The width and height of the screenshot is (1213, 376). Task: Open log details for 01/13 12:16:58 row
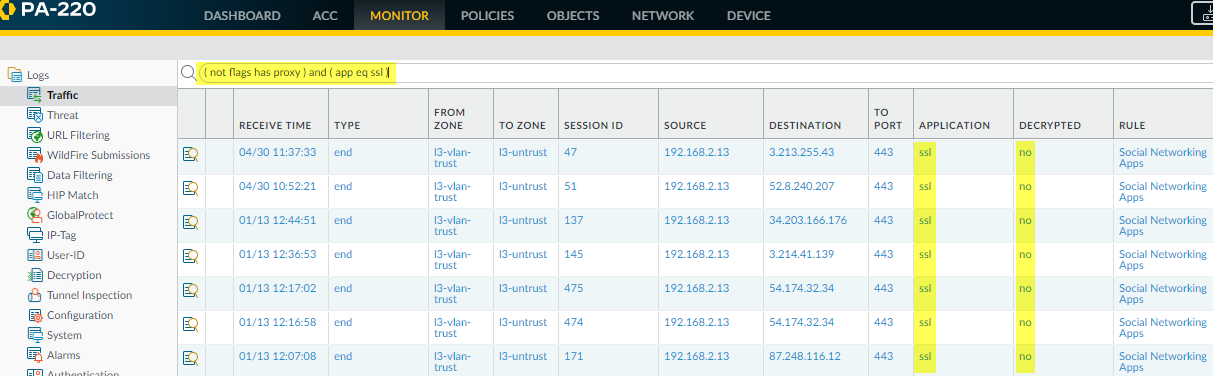190,323
